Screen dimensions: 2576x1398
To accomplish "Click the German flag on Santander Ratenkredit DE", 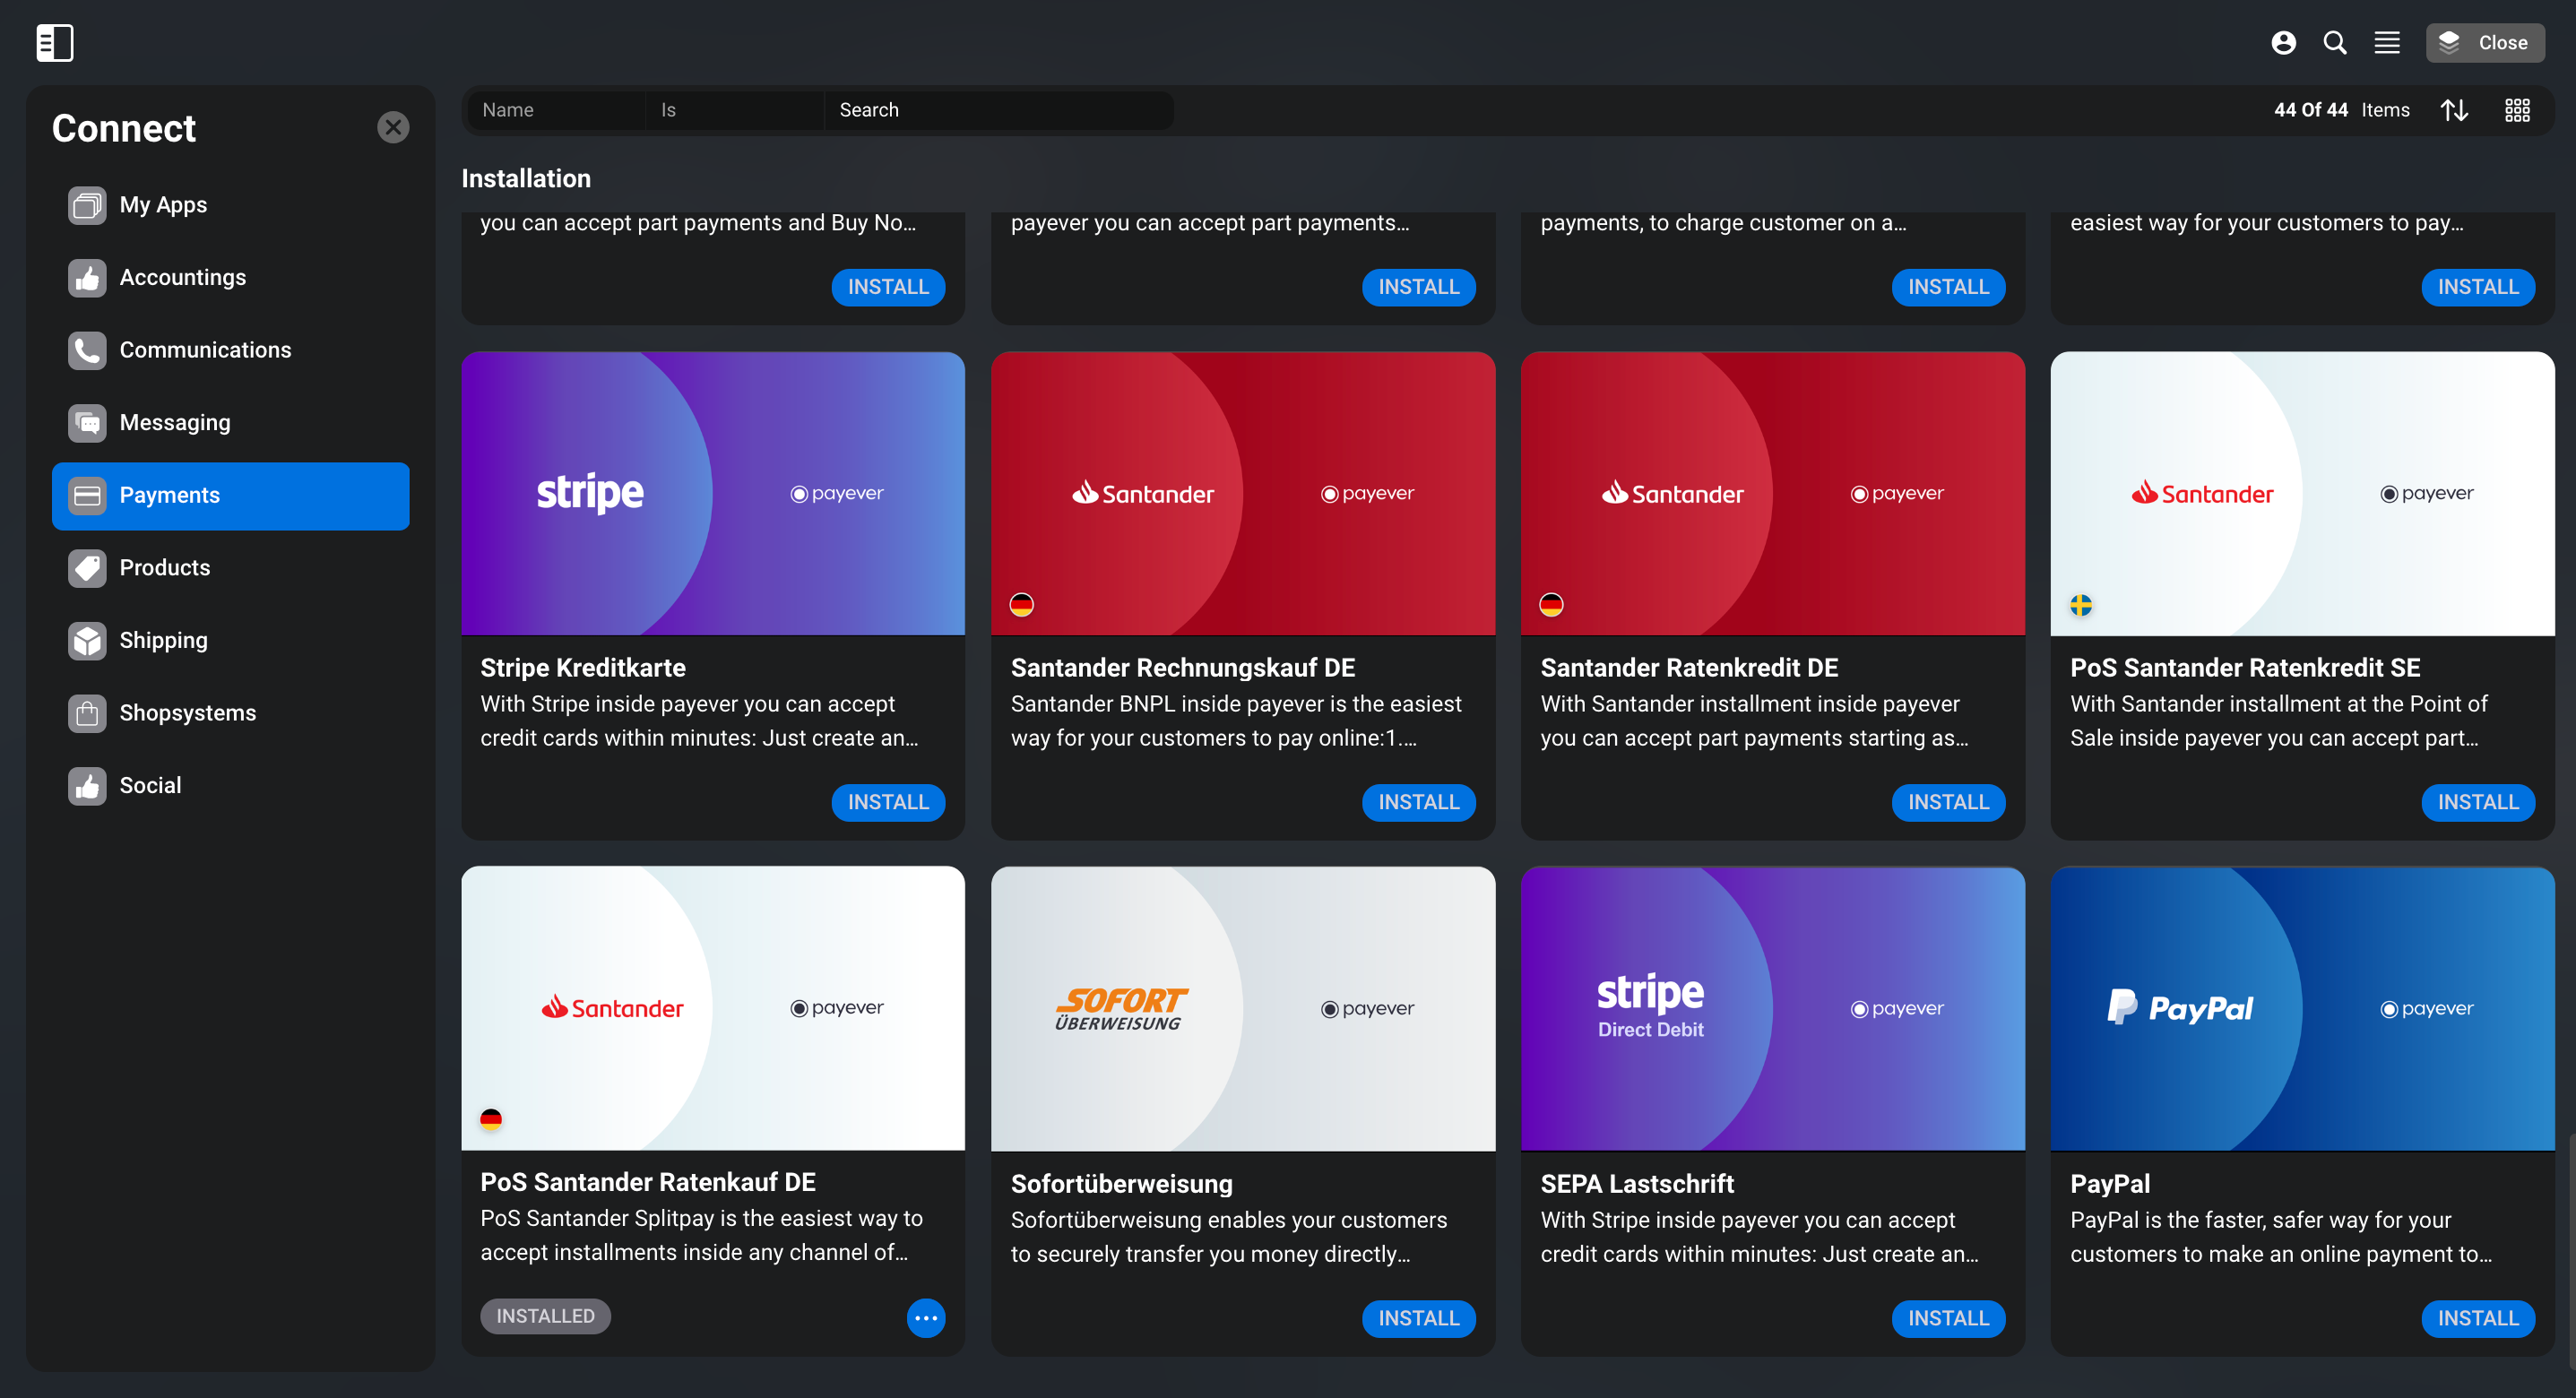I will coord(1551,605).
